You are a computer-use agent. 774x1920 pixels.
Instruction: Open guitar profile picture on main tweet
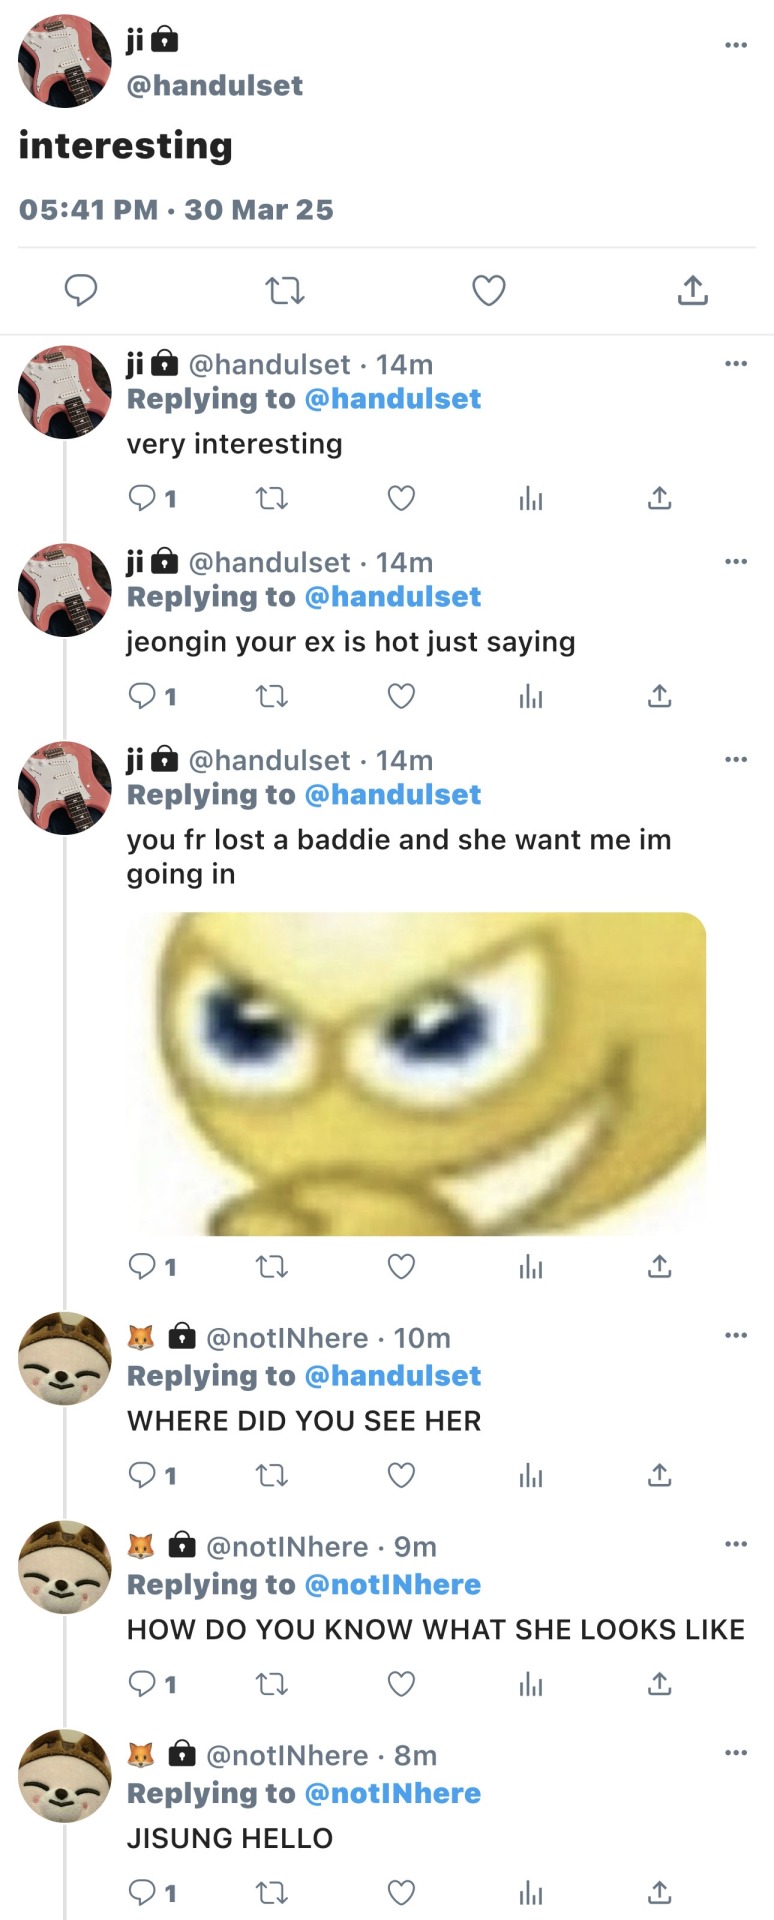tap(65, 61)
